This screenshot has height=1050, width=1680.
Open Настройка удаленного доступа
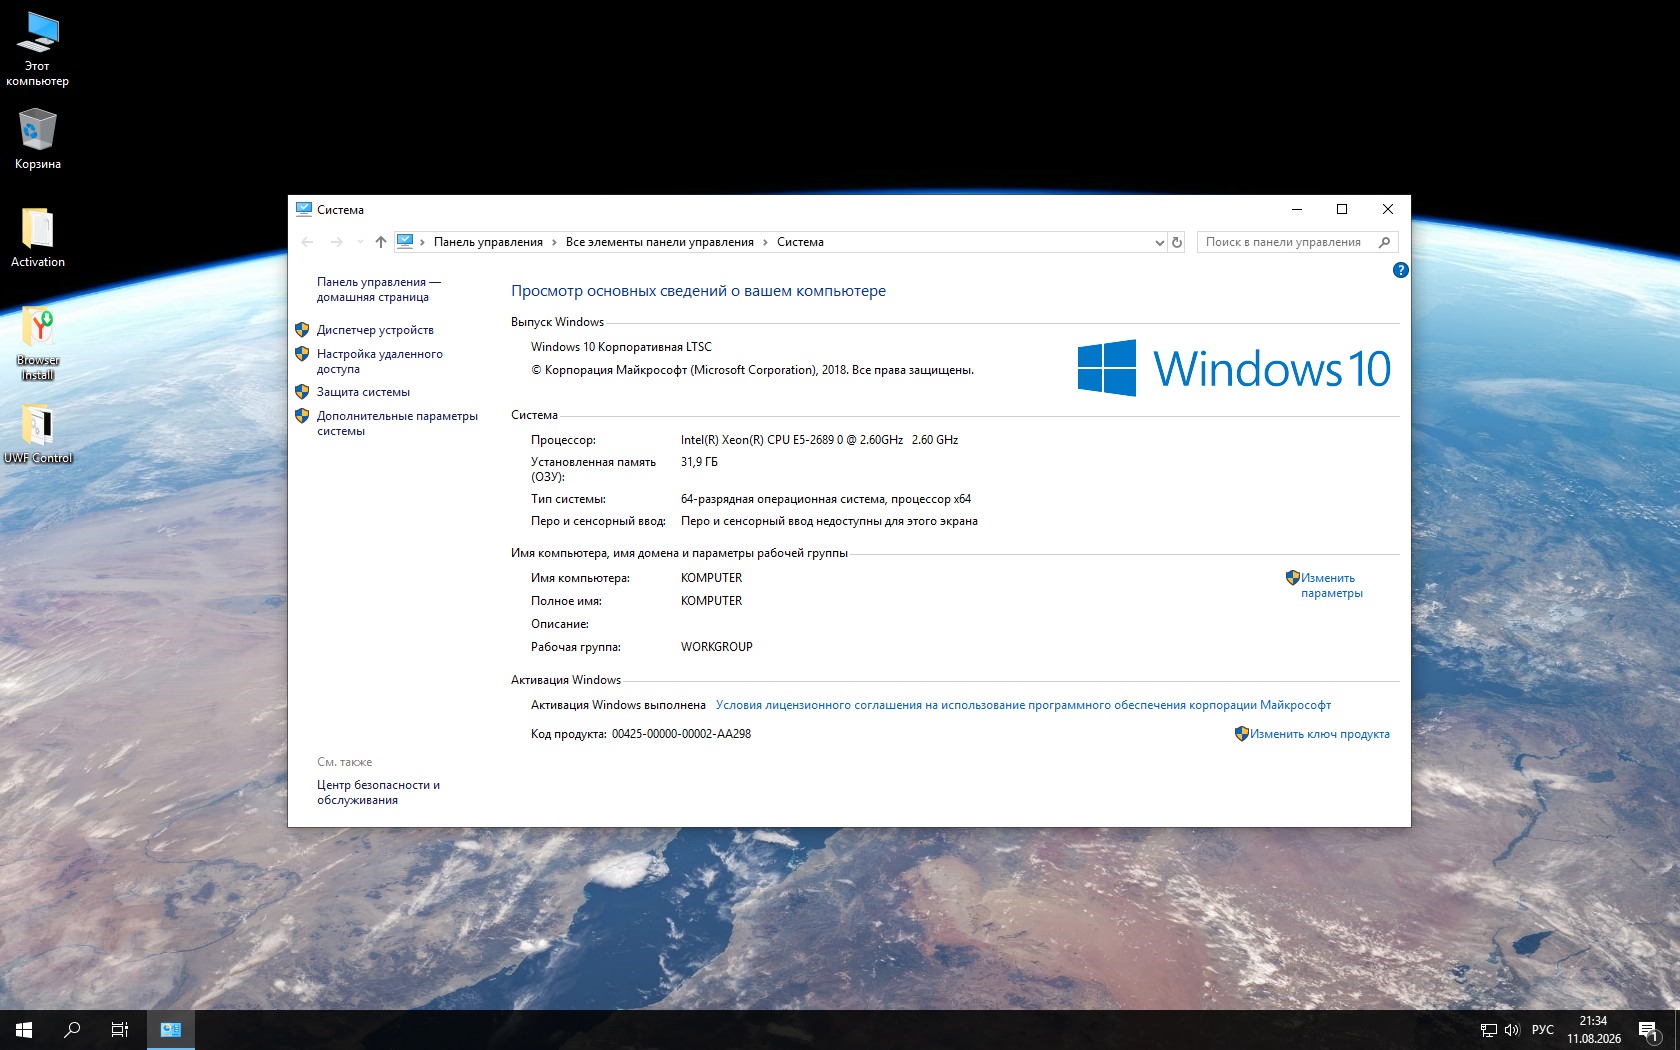coord(380,361)
